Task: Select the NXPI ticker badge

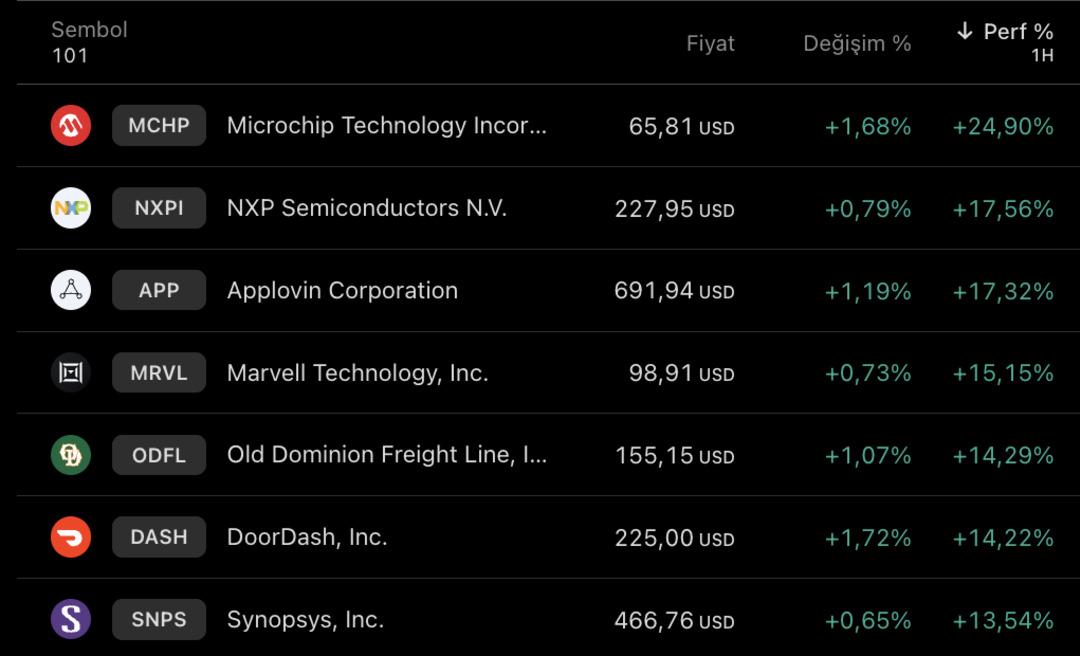Action: click(x=159, y=208)
